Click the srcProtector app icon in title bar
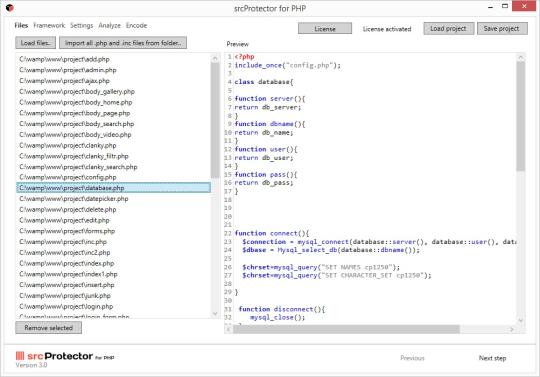 click(x=10, y=7)
